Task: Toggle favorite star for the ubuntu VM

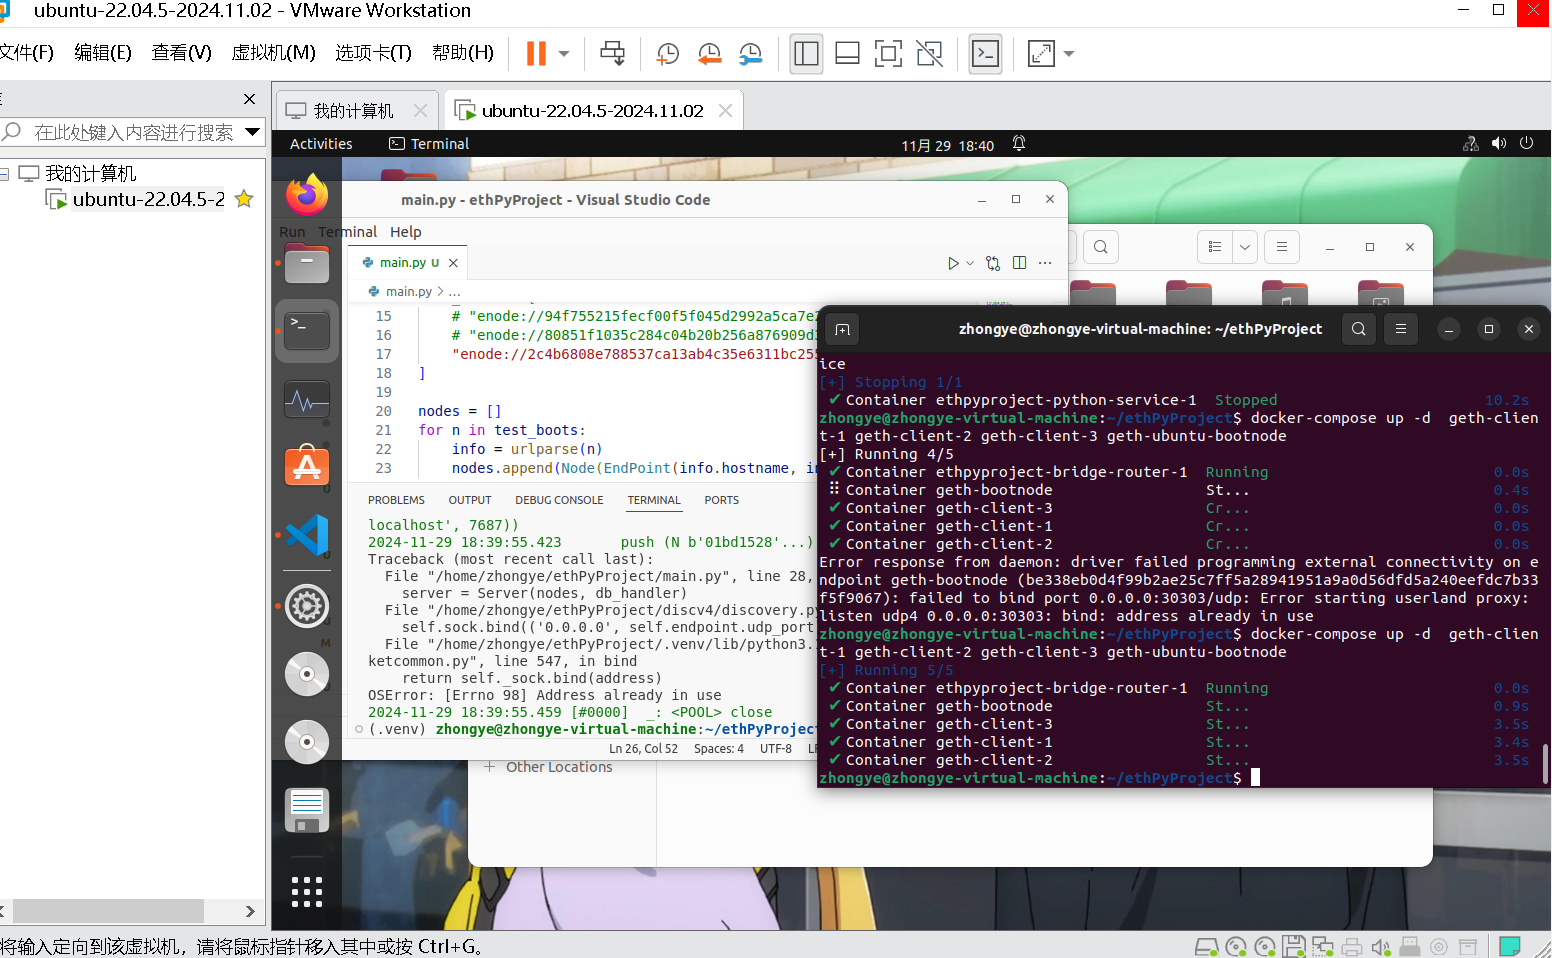Action: [x=244, y=199]
